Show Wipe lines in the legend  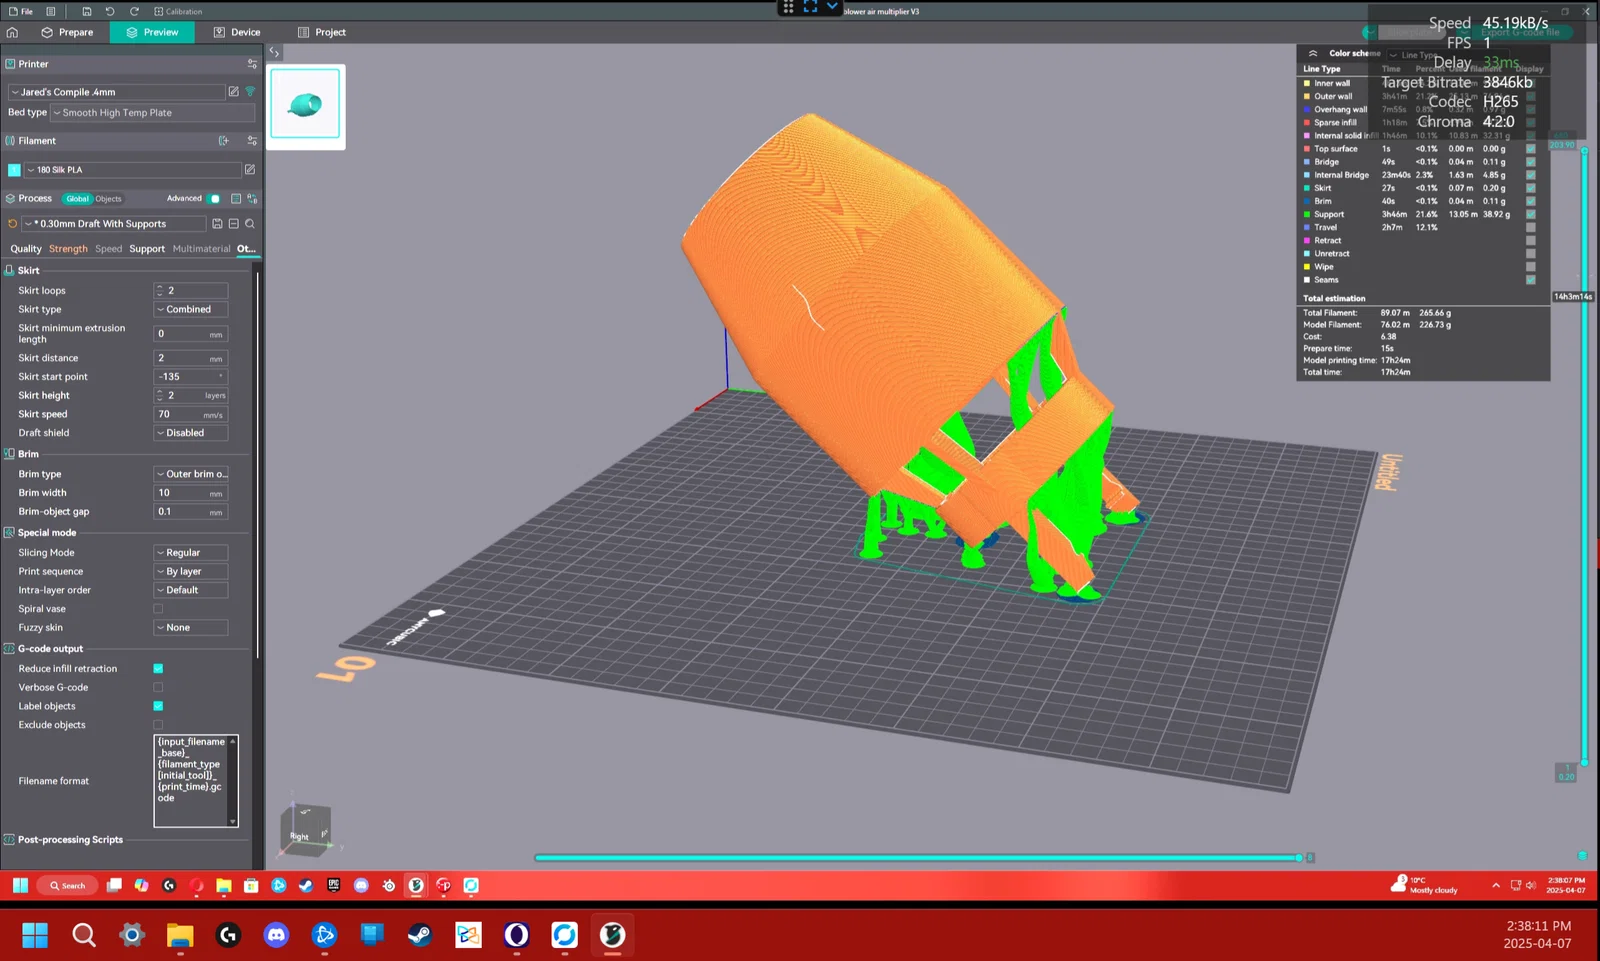click(x=1530, y=267)
